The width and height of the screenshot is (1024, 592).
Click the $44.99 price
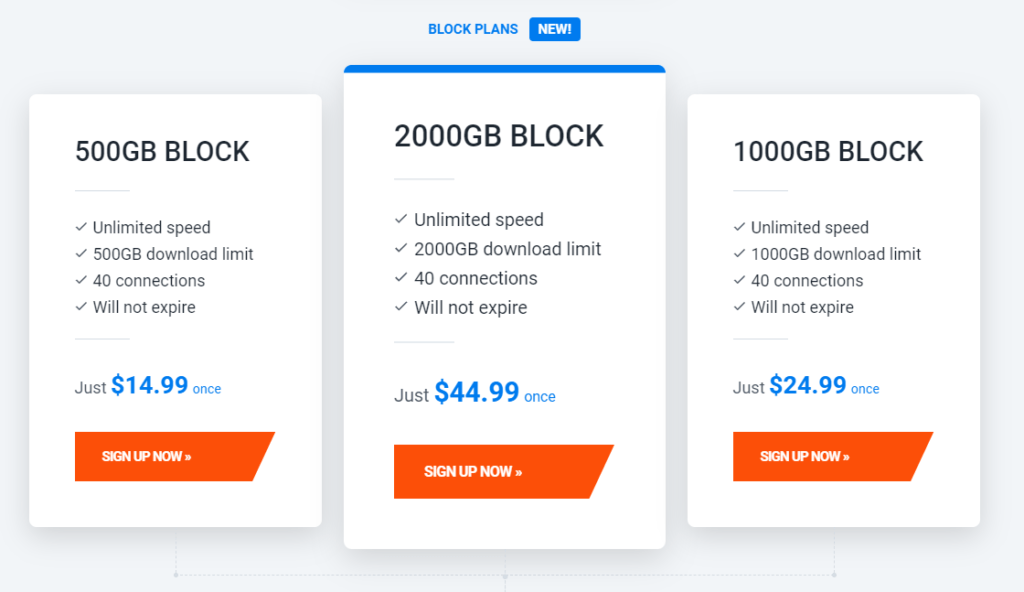477,392
